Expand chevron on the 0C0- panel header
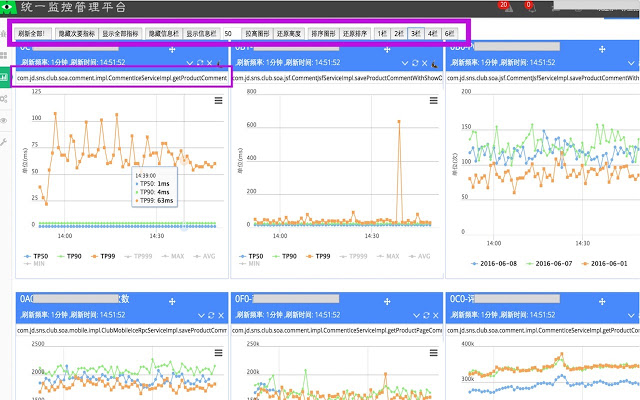The image size is (640, 400). [631, 316]
